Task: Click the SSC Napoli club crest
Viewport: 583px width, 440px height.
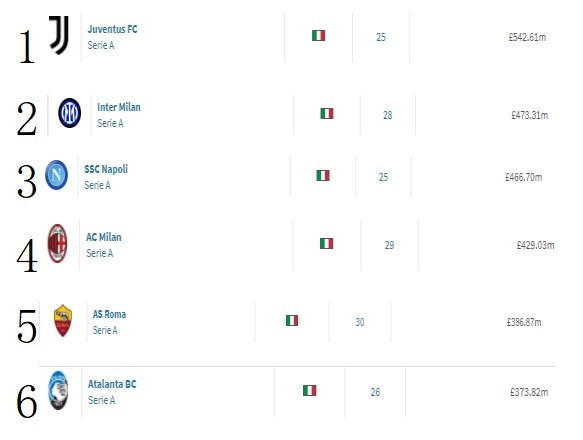Action: (x=57, y=175)
